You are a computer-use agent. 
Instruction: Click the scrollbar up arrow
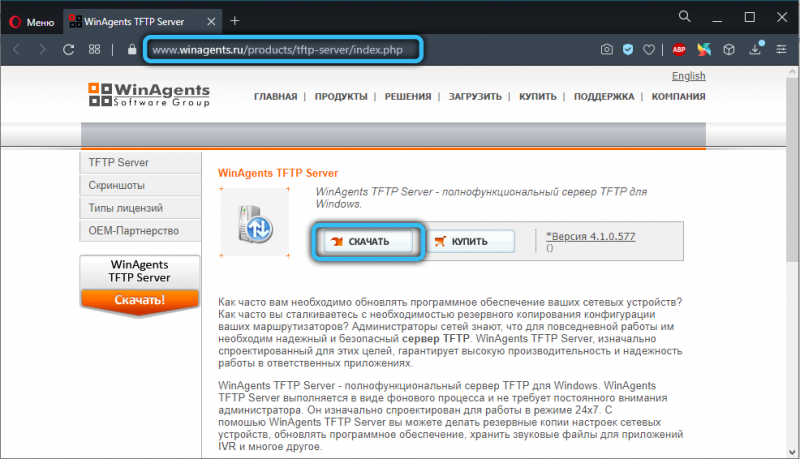click(x=792, y=72)
